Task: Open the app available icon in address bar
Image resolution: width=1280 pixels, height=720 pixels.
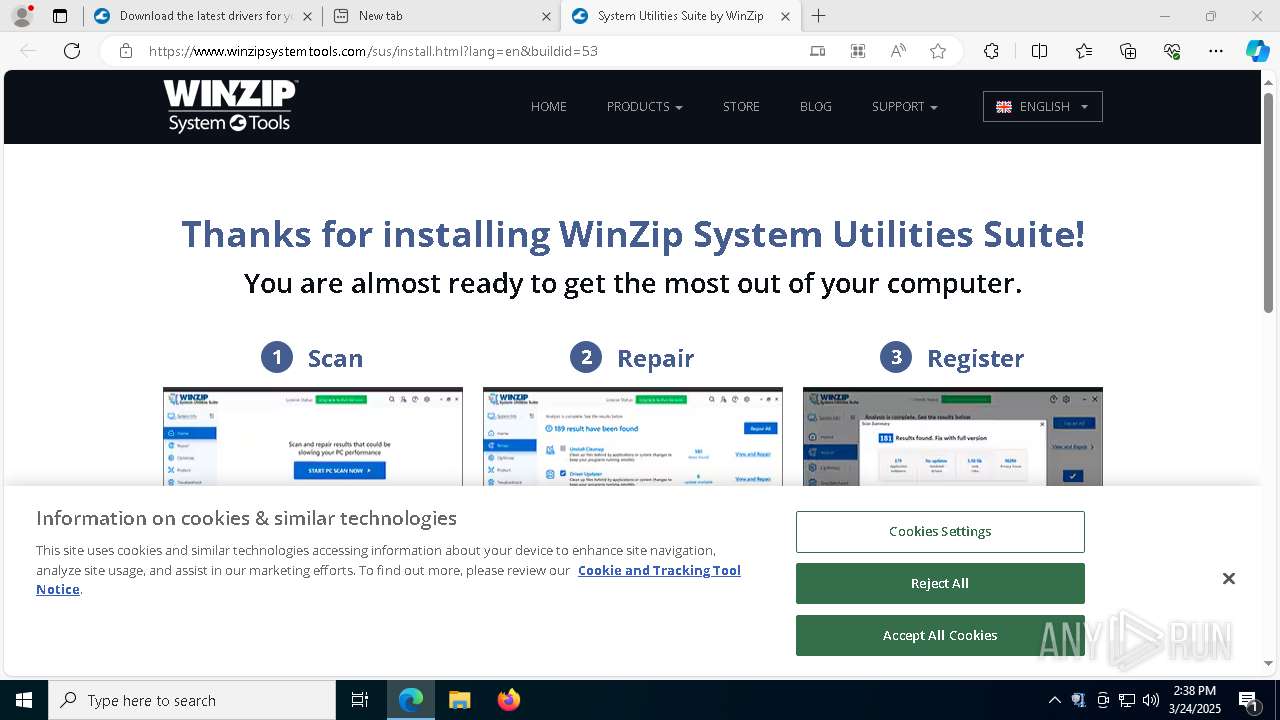Action: pyautogui.click(x=818, y=51)
